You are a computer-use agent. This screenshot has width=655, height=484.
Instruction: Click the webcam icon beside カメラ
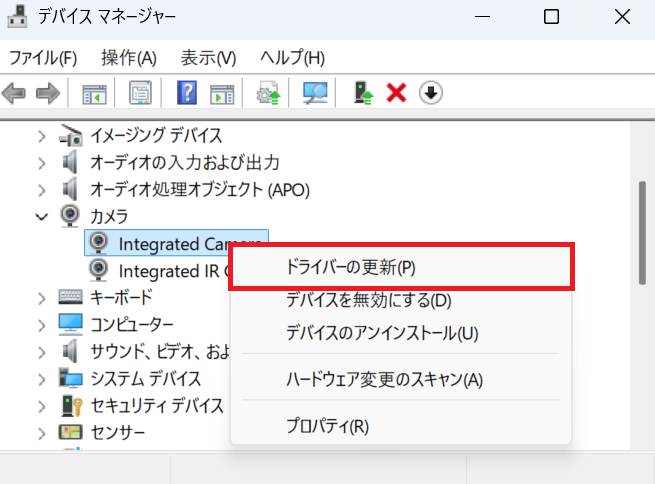pos(70,216)
